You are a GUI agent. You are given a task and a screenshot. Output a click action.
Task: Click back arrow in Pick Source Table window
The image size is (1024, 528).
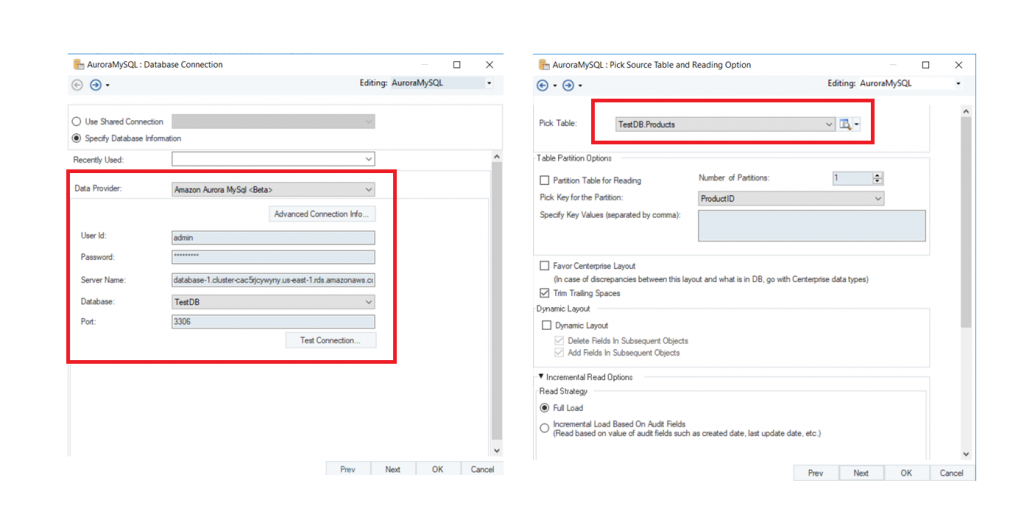coord(543,85)
